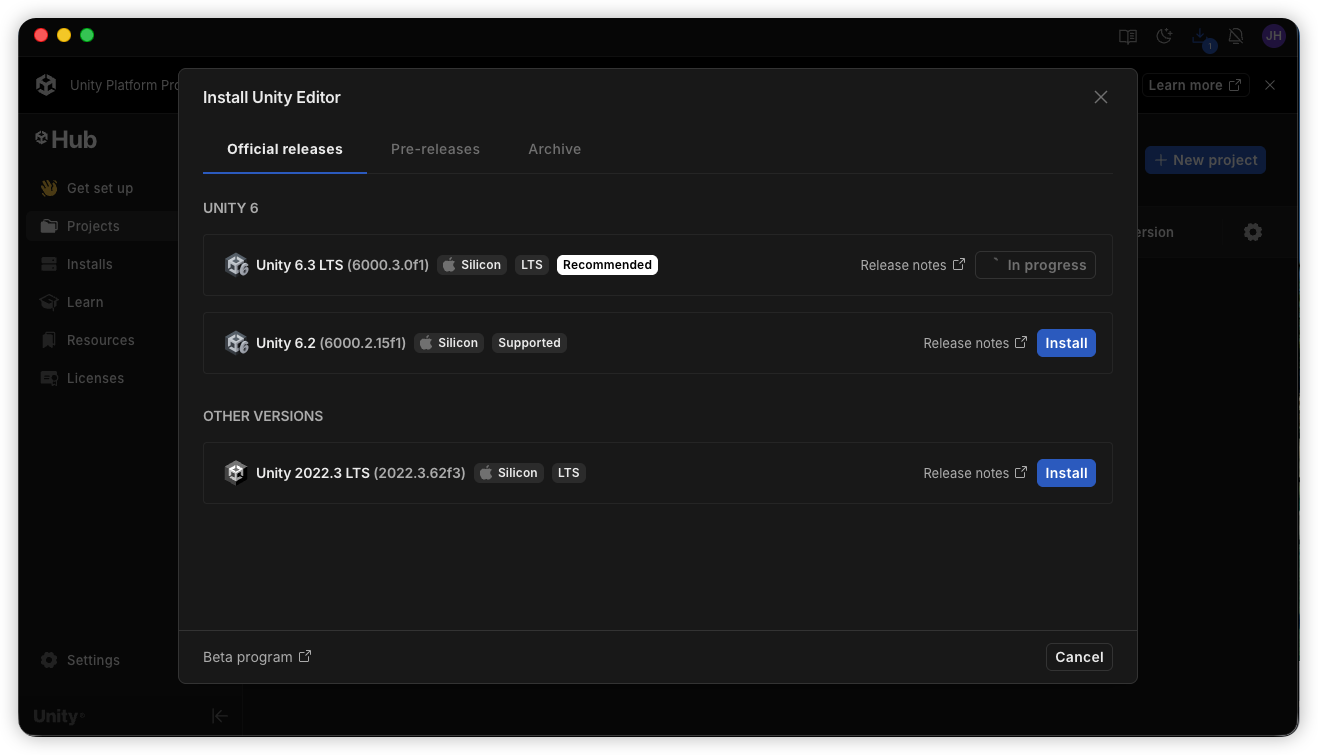Image resolution: width=1318 pixels, height=755 pixels.
Task: Open Release notes for Unity 6.3 LTS
Action: (x=912, y=265)
